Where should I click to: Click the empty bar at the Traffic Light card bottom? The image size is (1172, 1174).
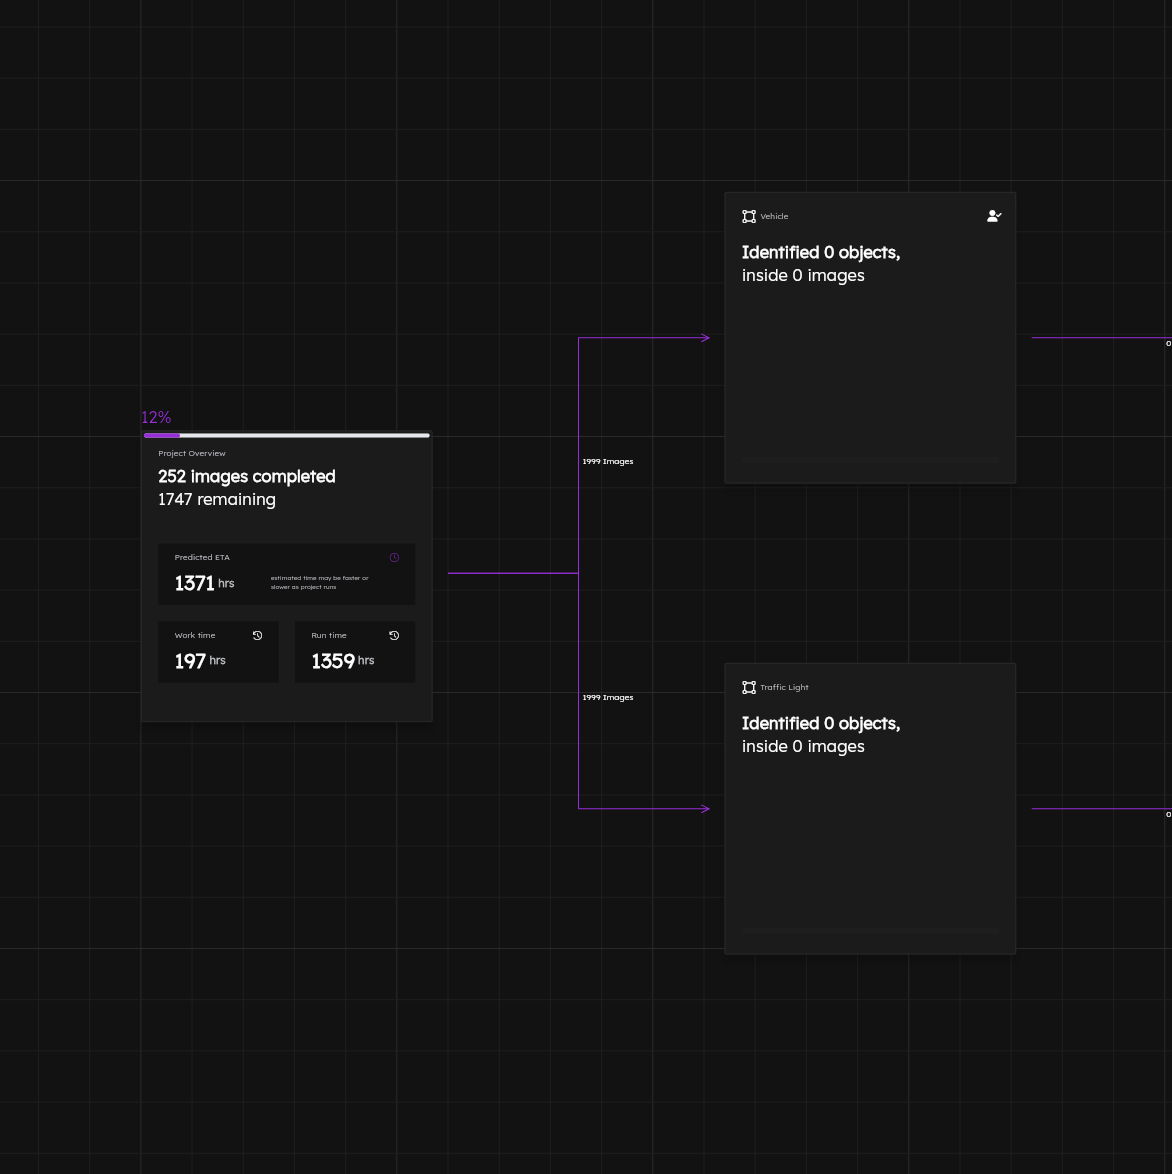click(x=870, y=931)
